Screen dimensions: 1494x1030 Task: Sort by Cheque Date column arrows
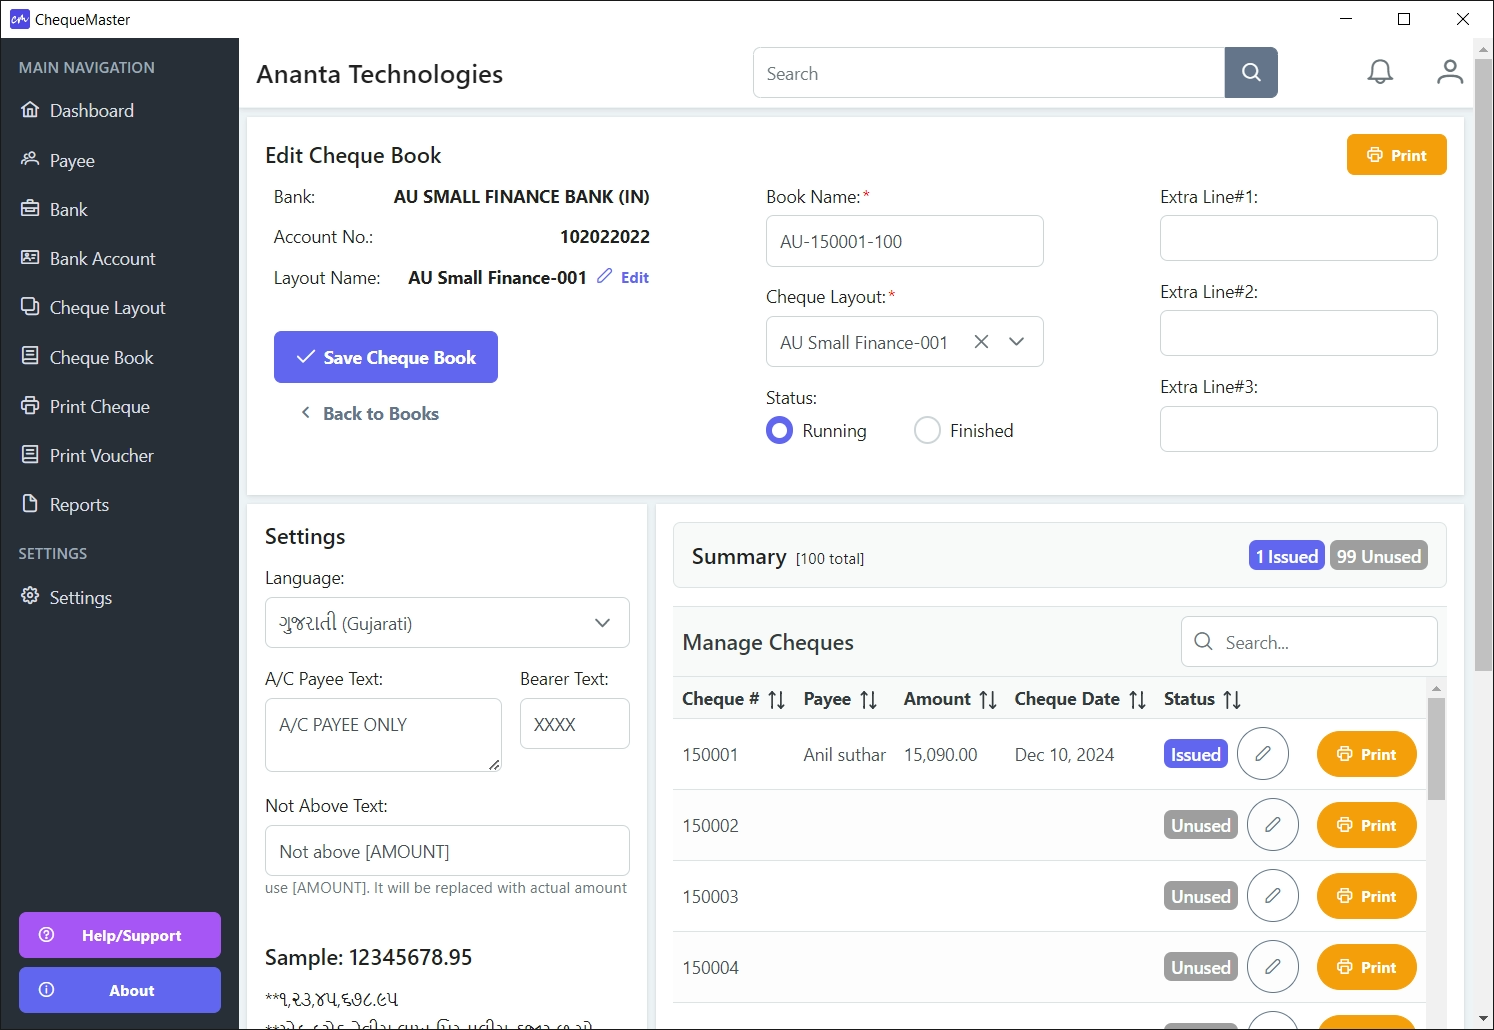1138,700
